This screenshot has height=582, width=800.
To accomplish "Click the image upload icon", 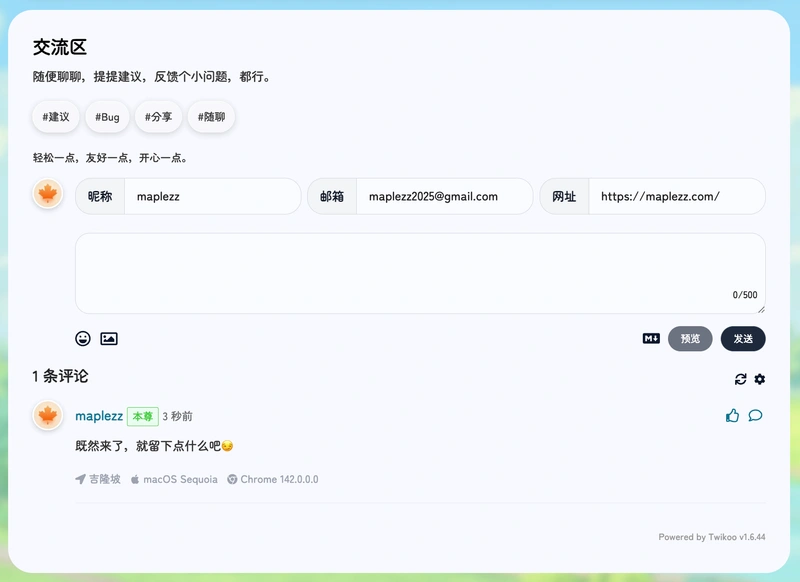I will (x=109, y=338).
